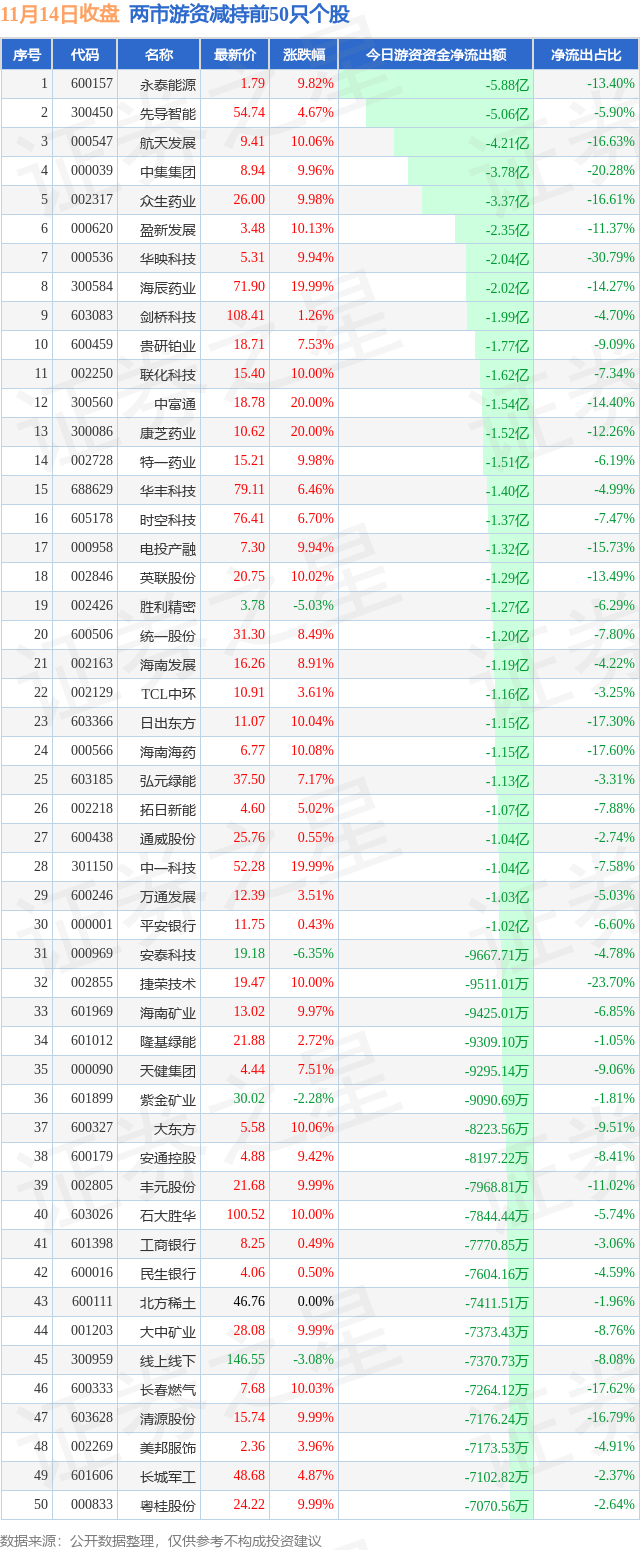Click the 0.00% change of 北方稀土
Image resolution: width=640 pixels, height=1550 pixels.
coord(316,1302)
